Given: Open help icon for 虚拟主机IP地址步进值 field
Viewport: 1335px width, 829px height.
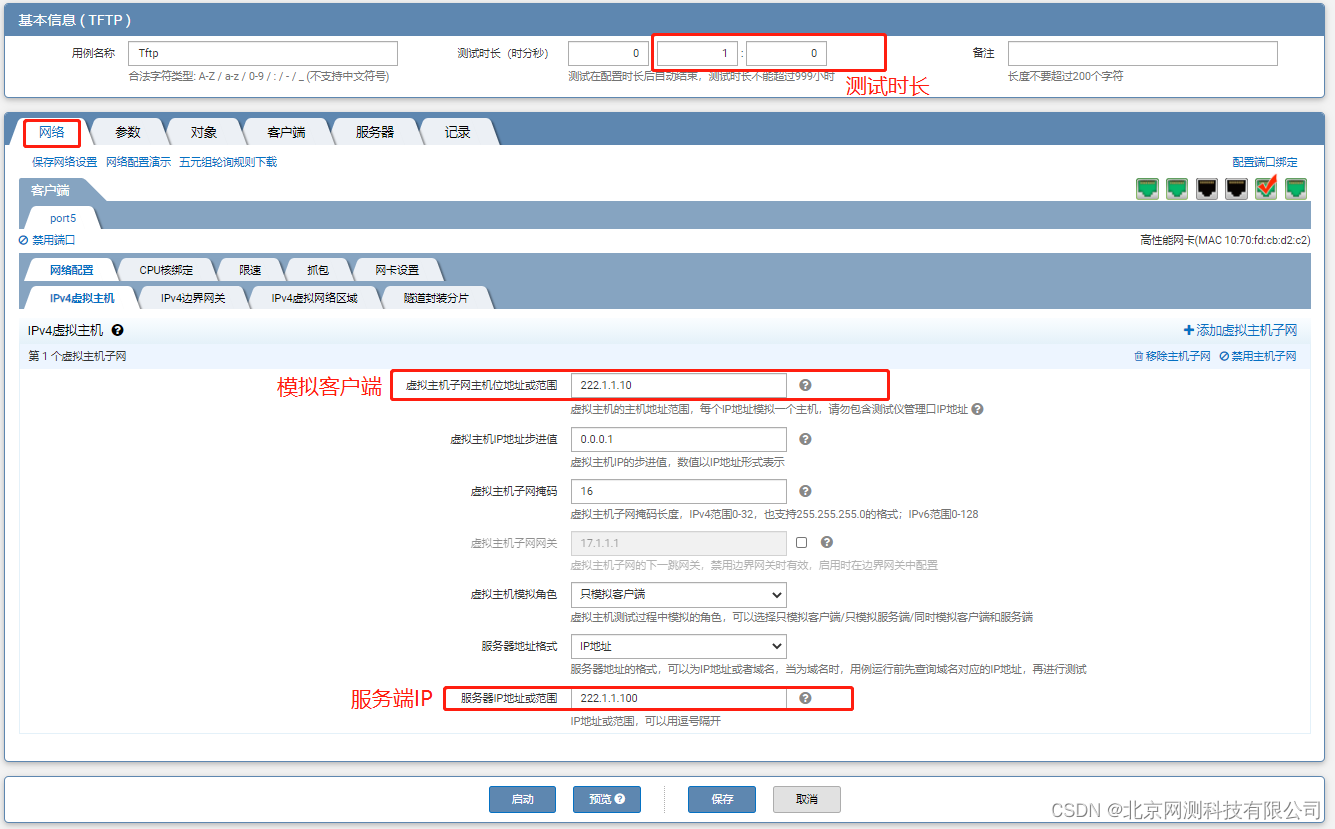Looking at the screenshot, I should pos(805,439).
